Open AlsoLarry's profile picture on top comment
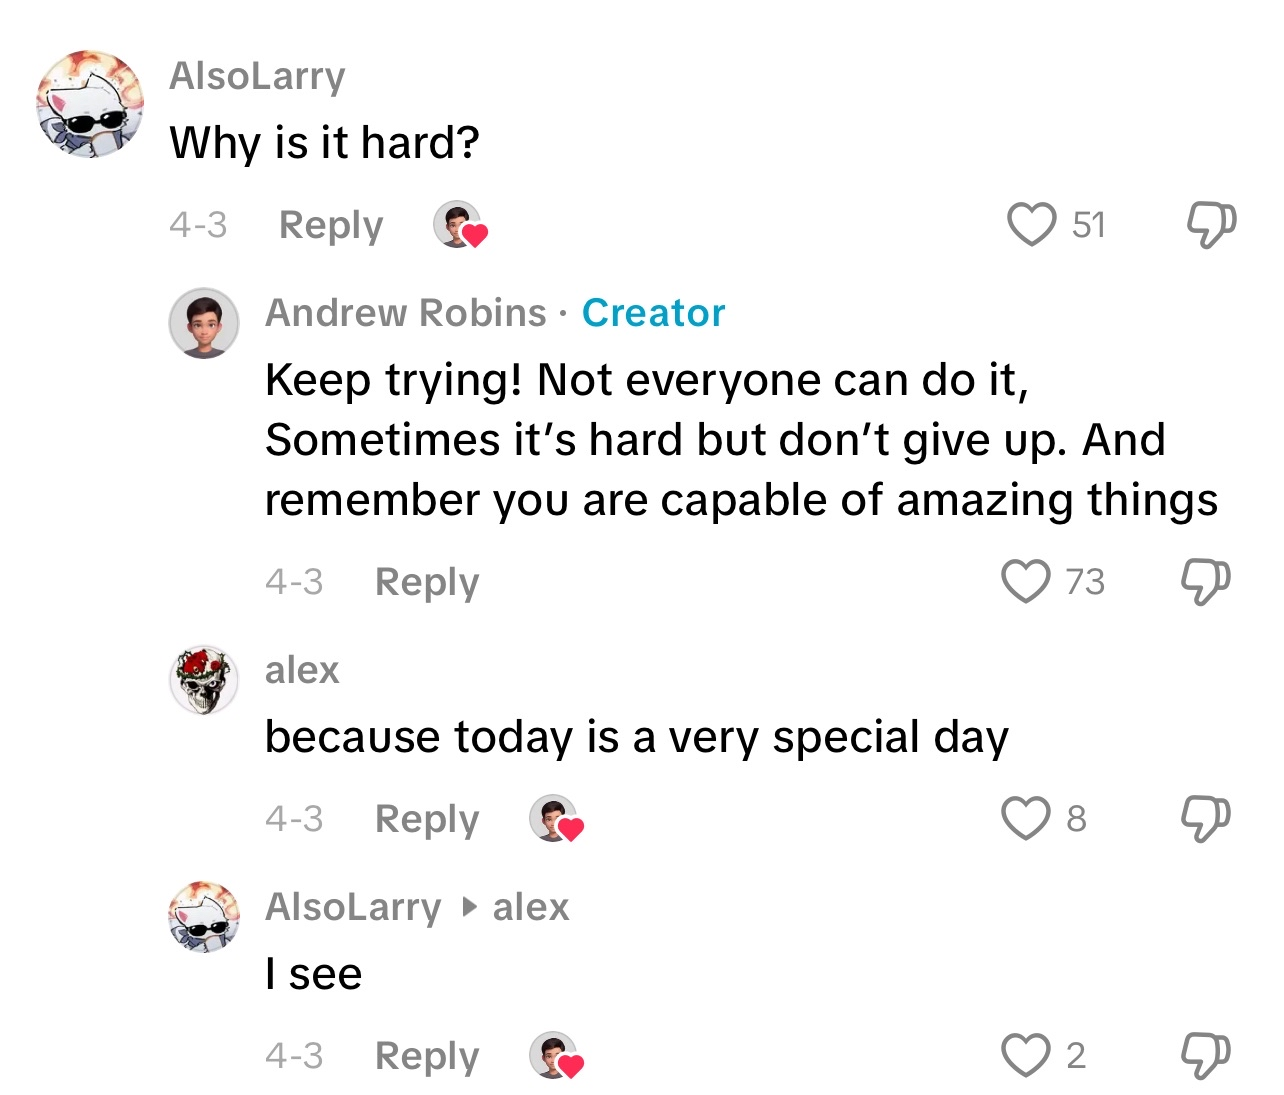This screenshot has height=1095, width=1284. [90, 104]
